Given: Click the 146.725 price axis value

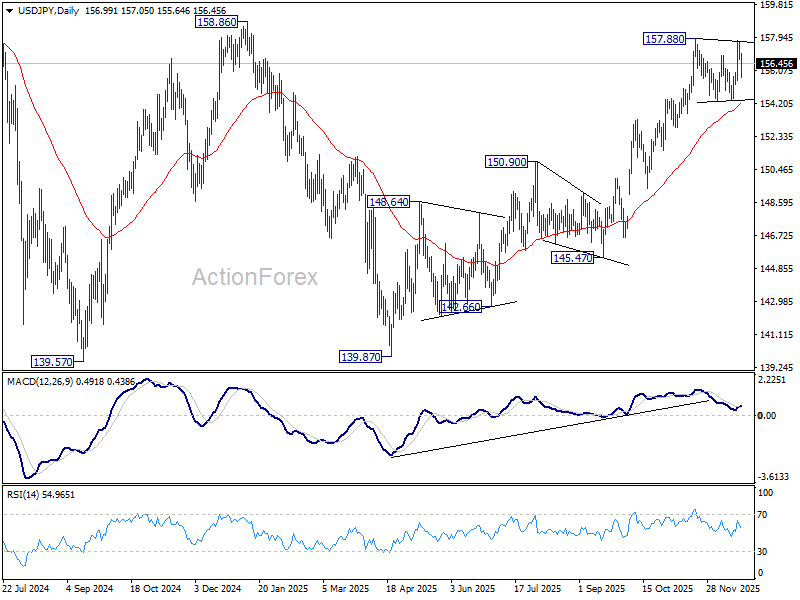Looking at the screenshot, I should (776, 236).
